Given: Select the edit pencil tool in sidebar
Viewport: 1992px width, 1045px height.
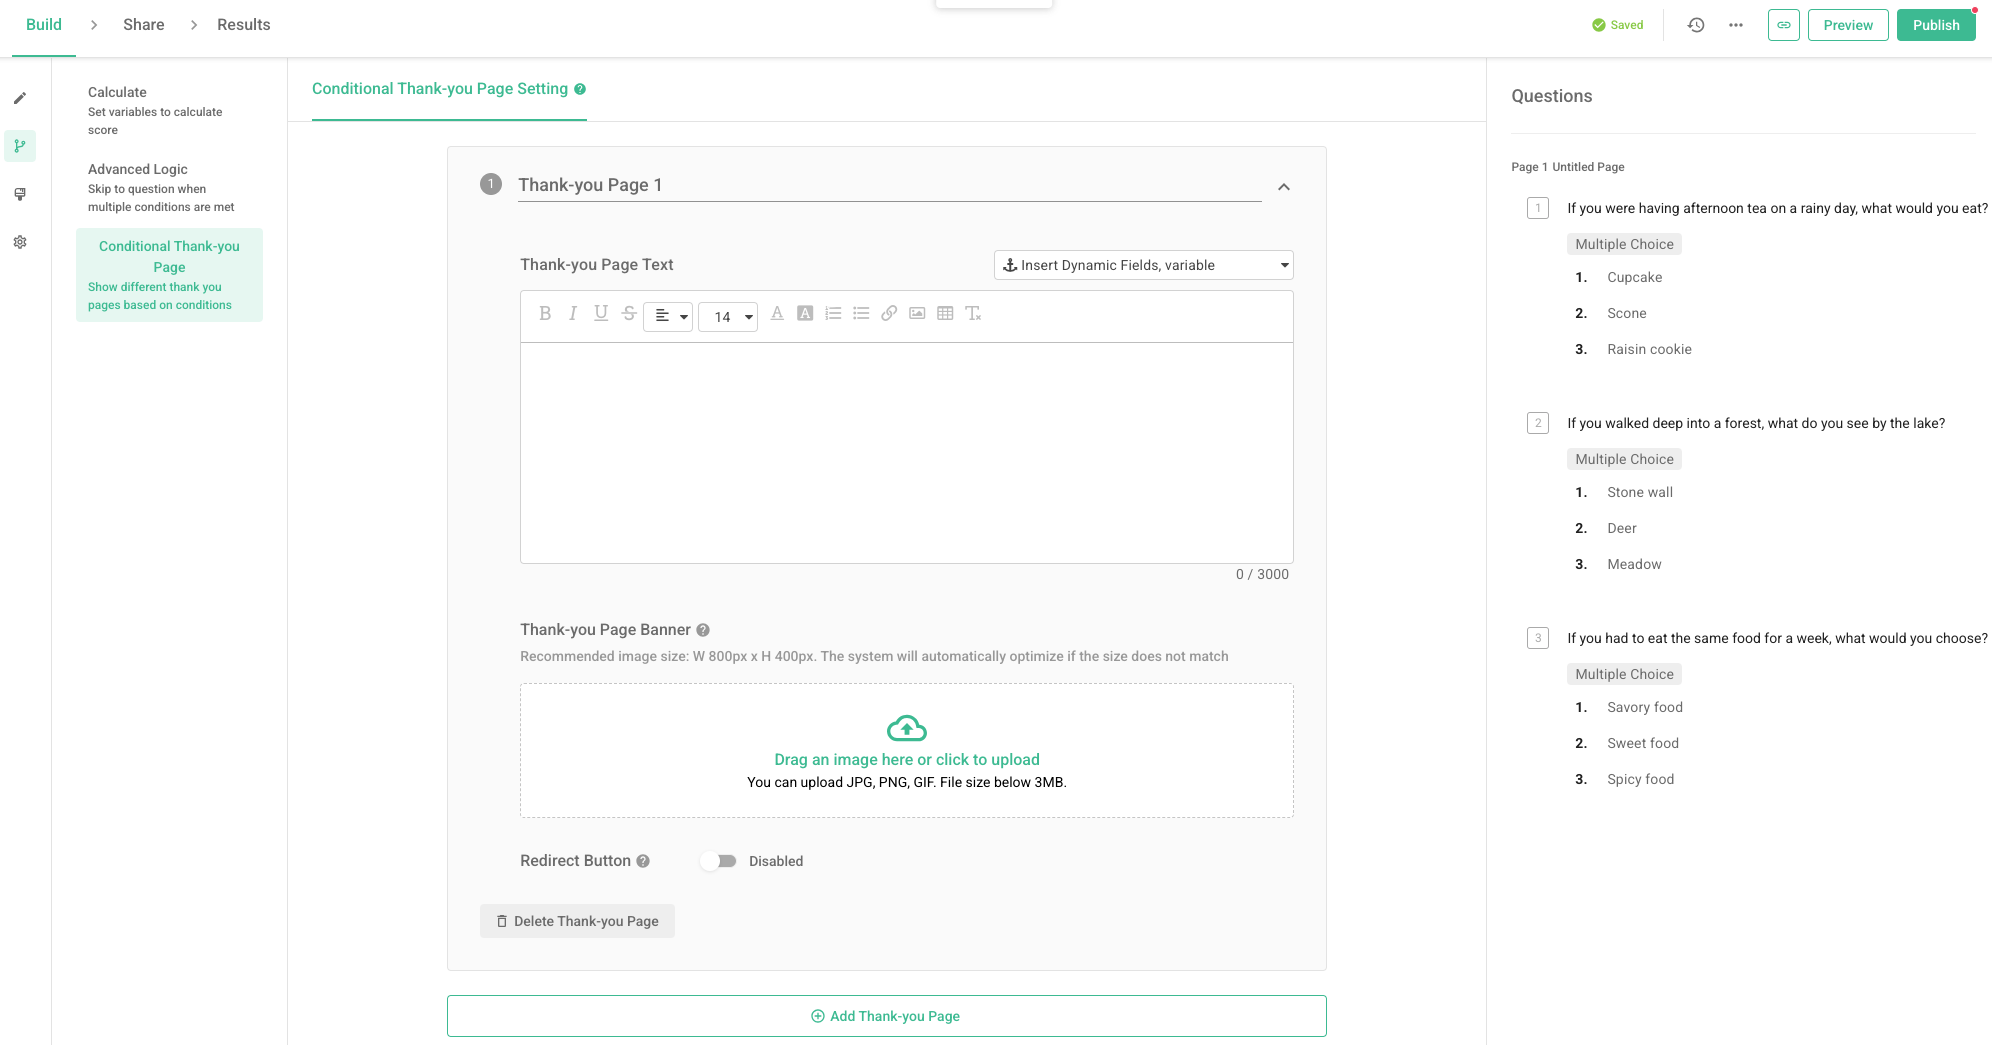Looking at the screenshot, I should [20, 98].
